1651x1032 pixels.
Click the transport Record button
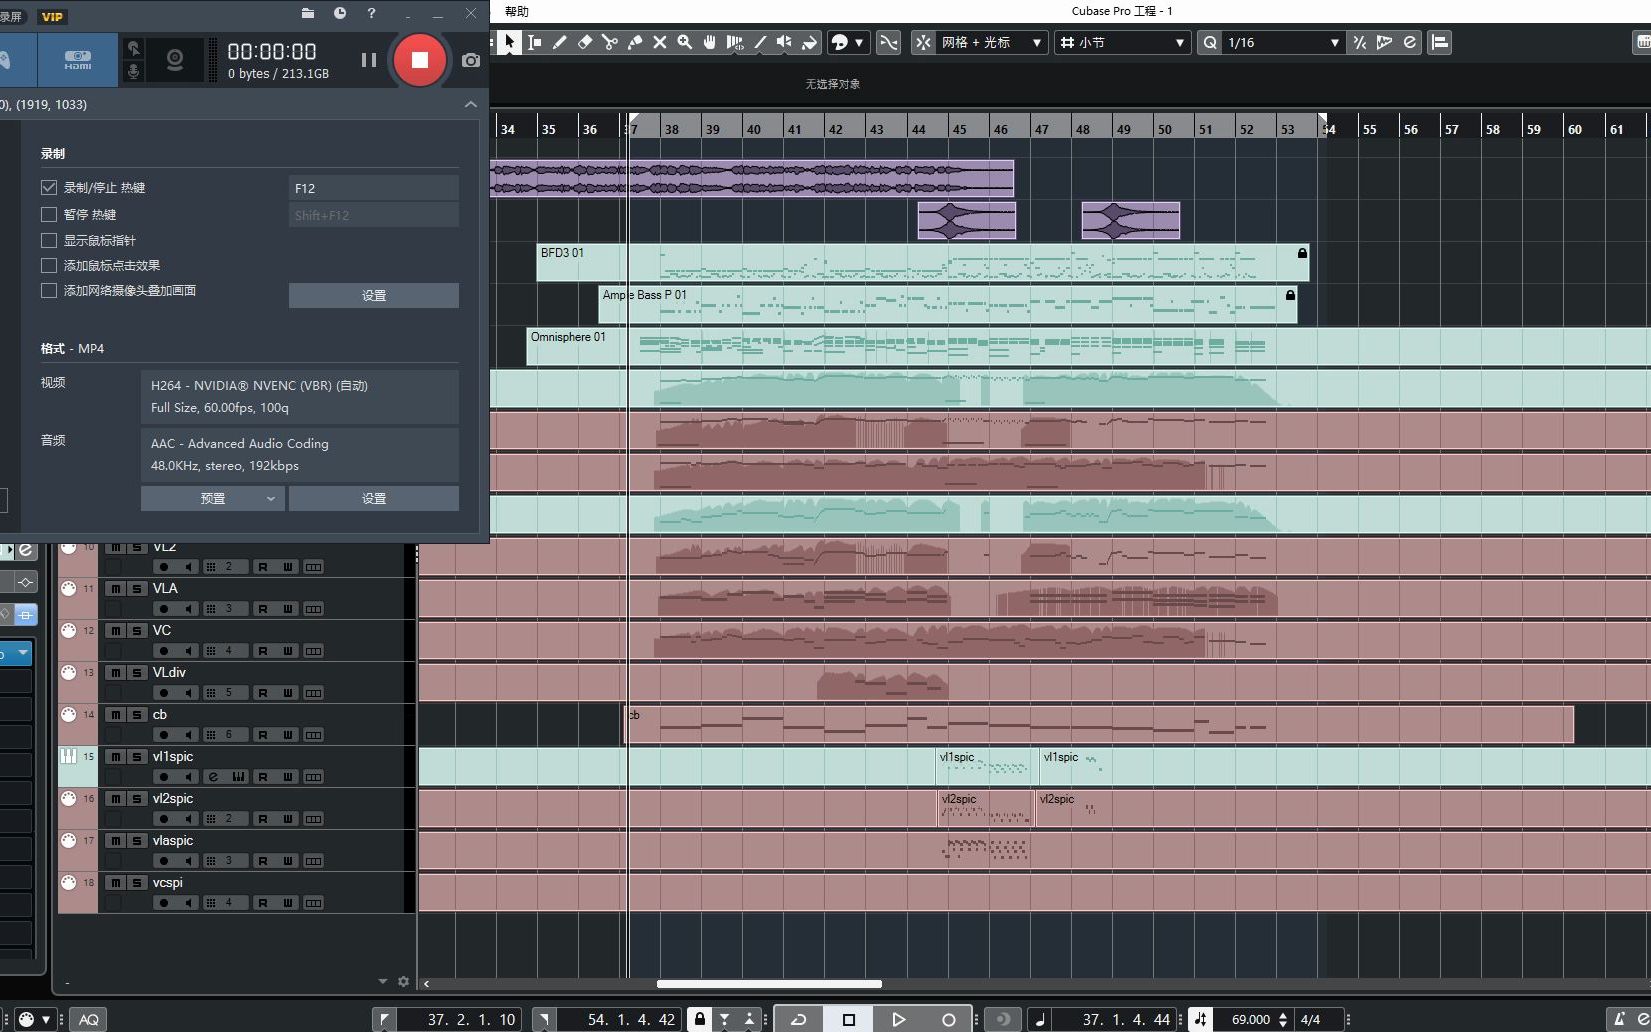pos(948,1019)
